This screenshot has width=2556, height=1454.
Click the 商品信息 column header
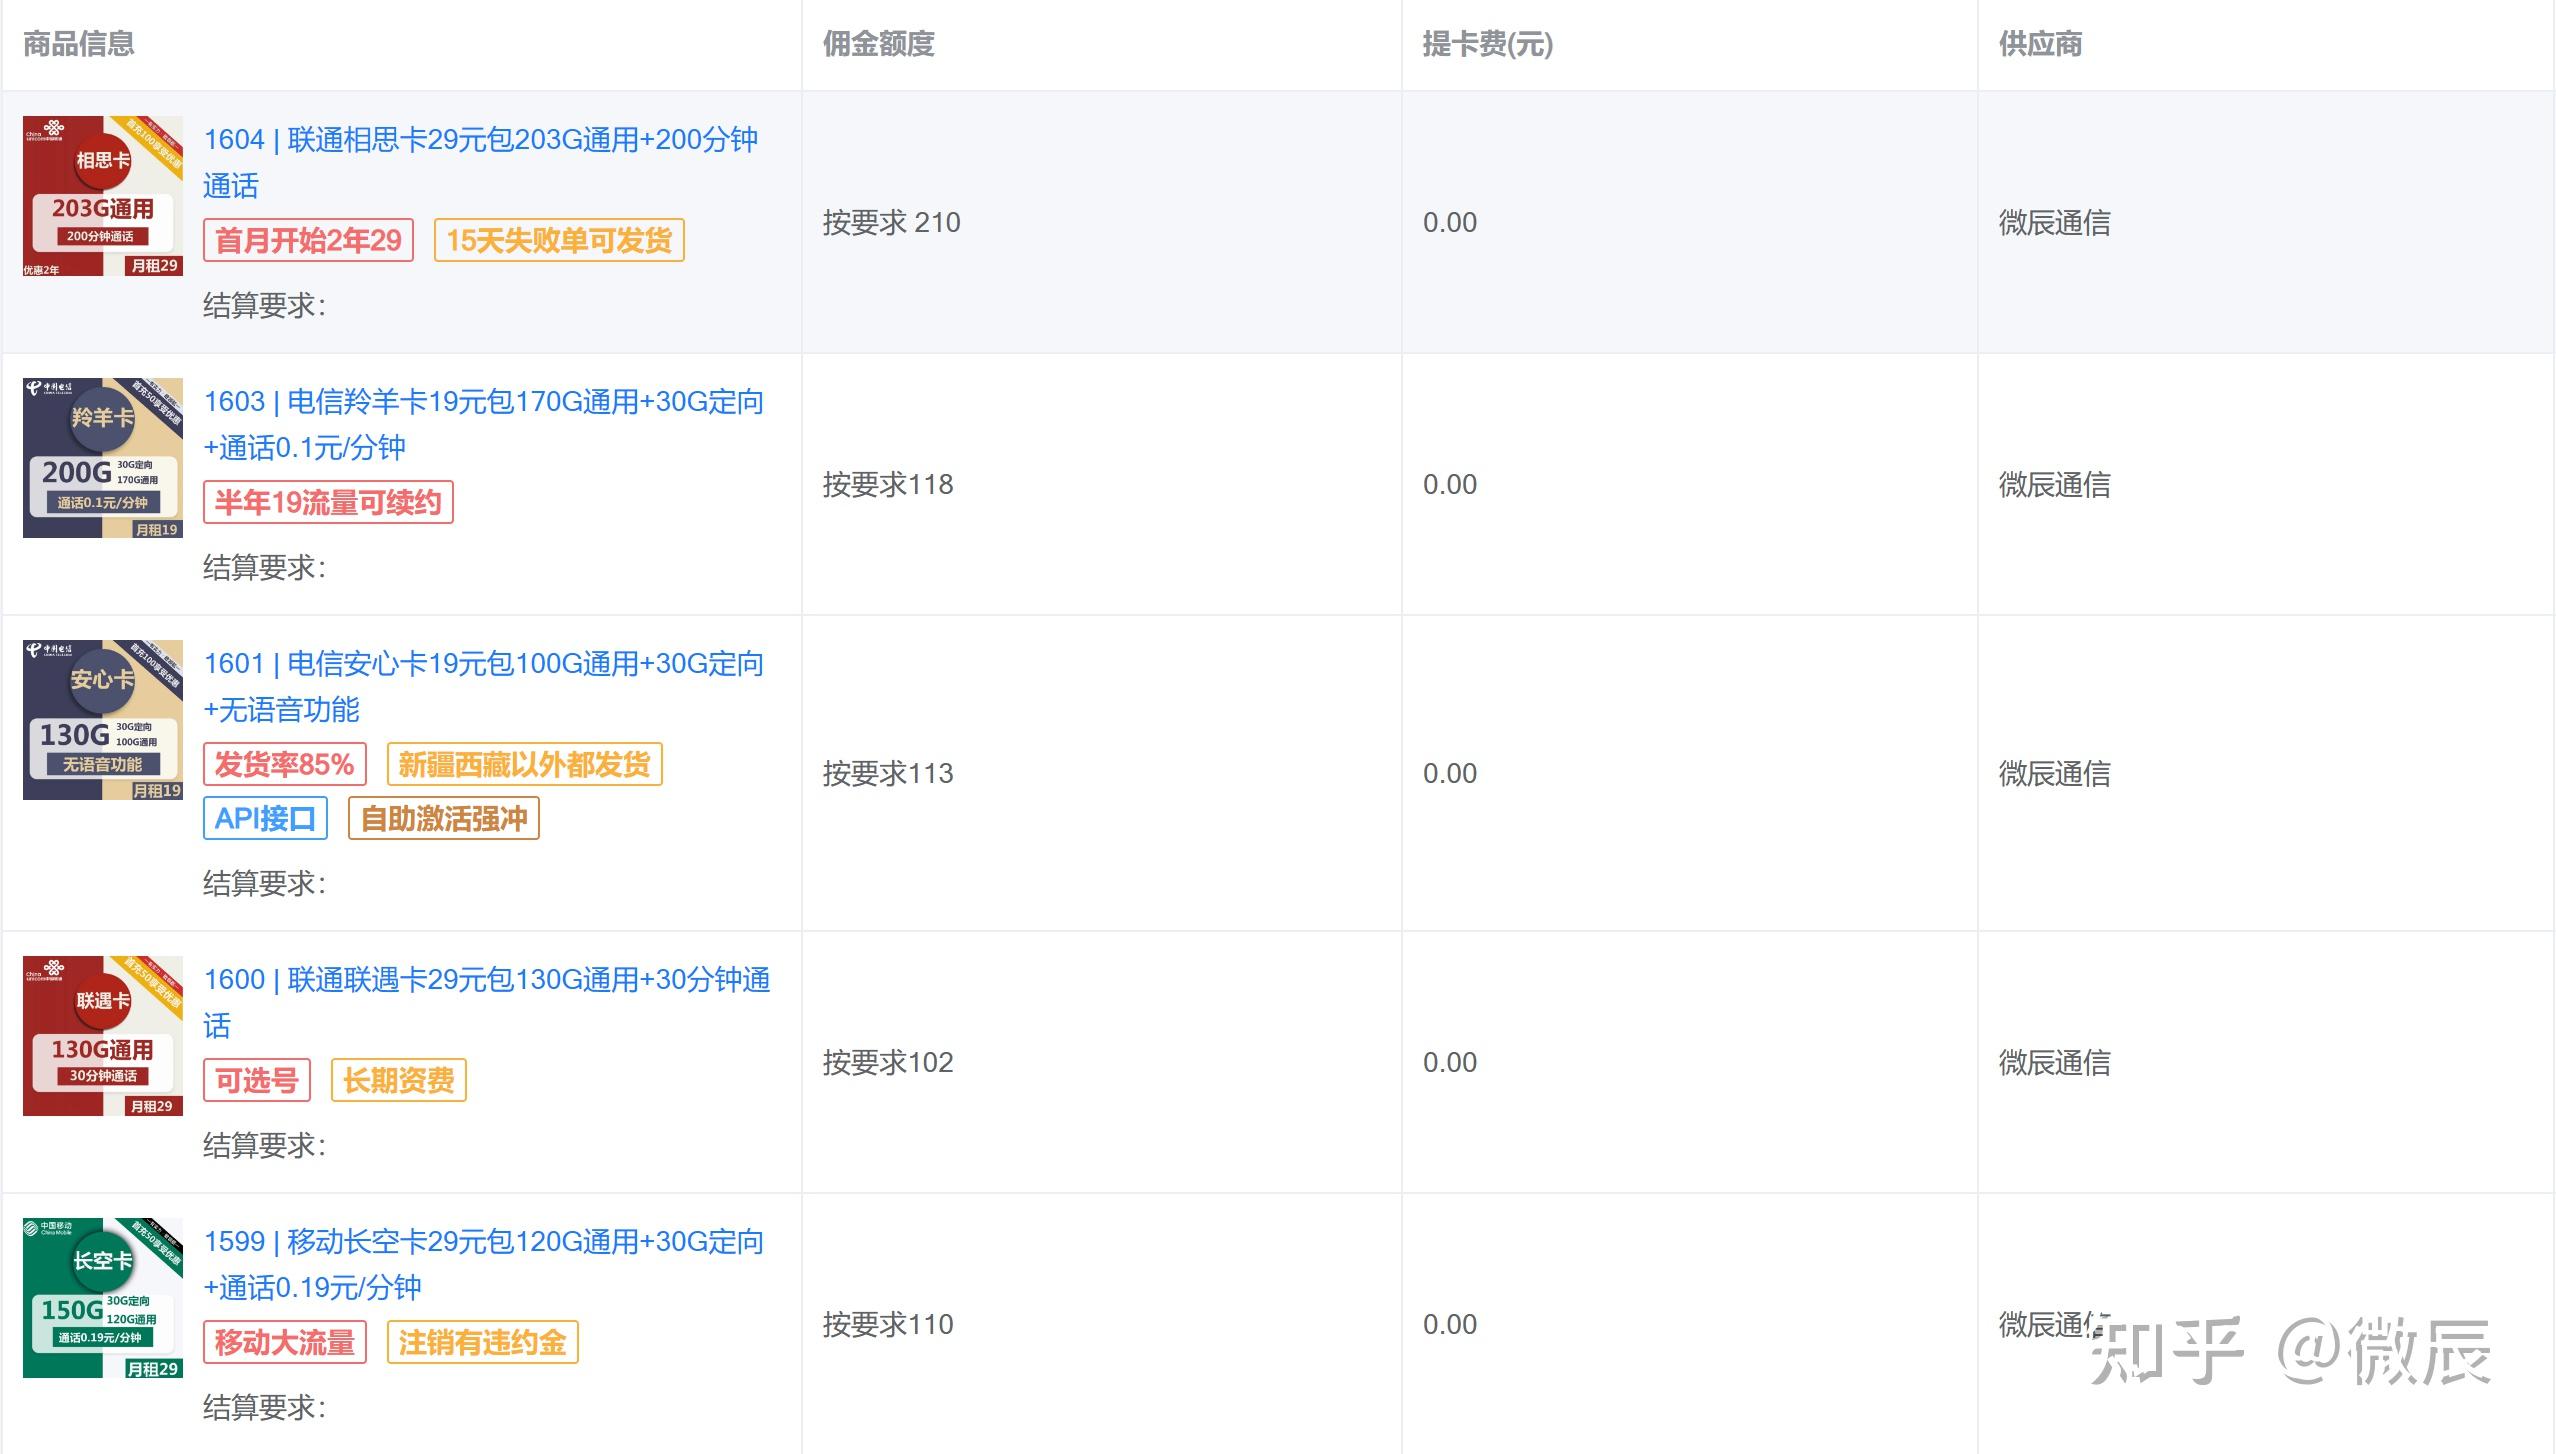79,44
